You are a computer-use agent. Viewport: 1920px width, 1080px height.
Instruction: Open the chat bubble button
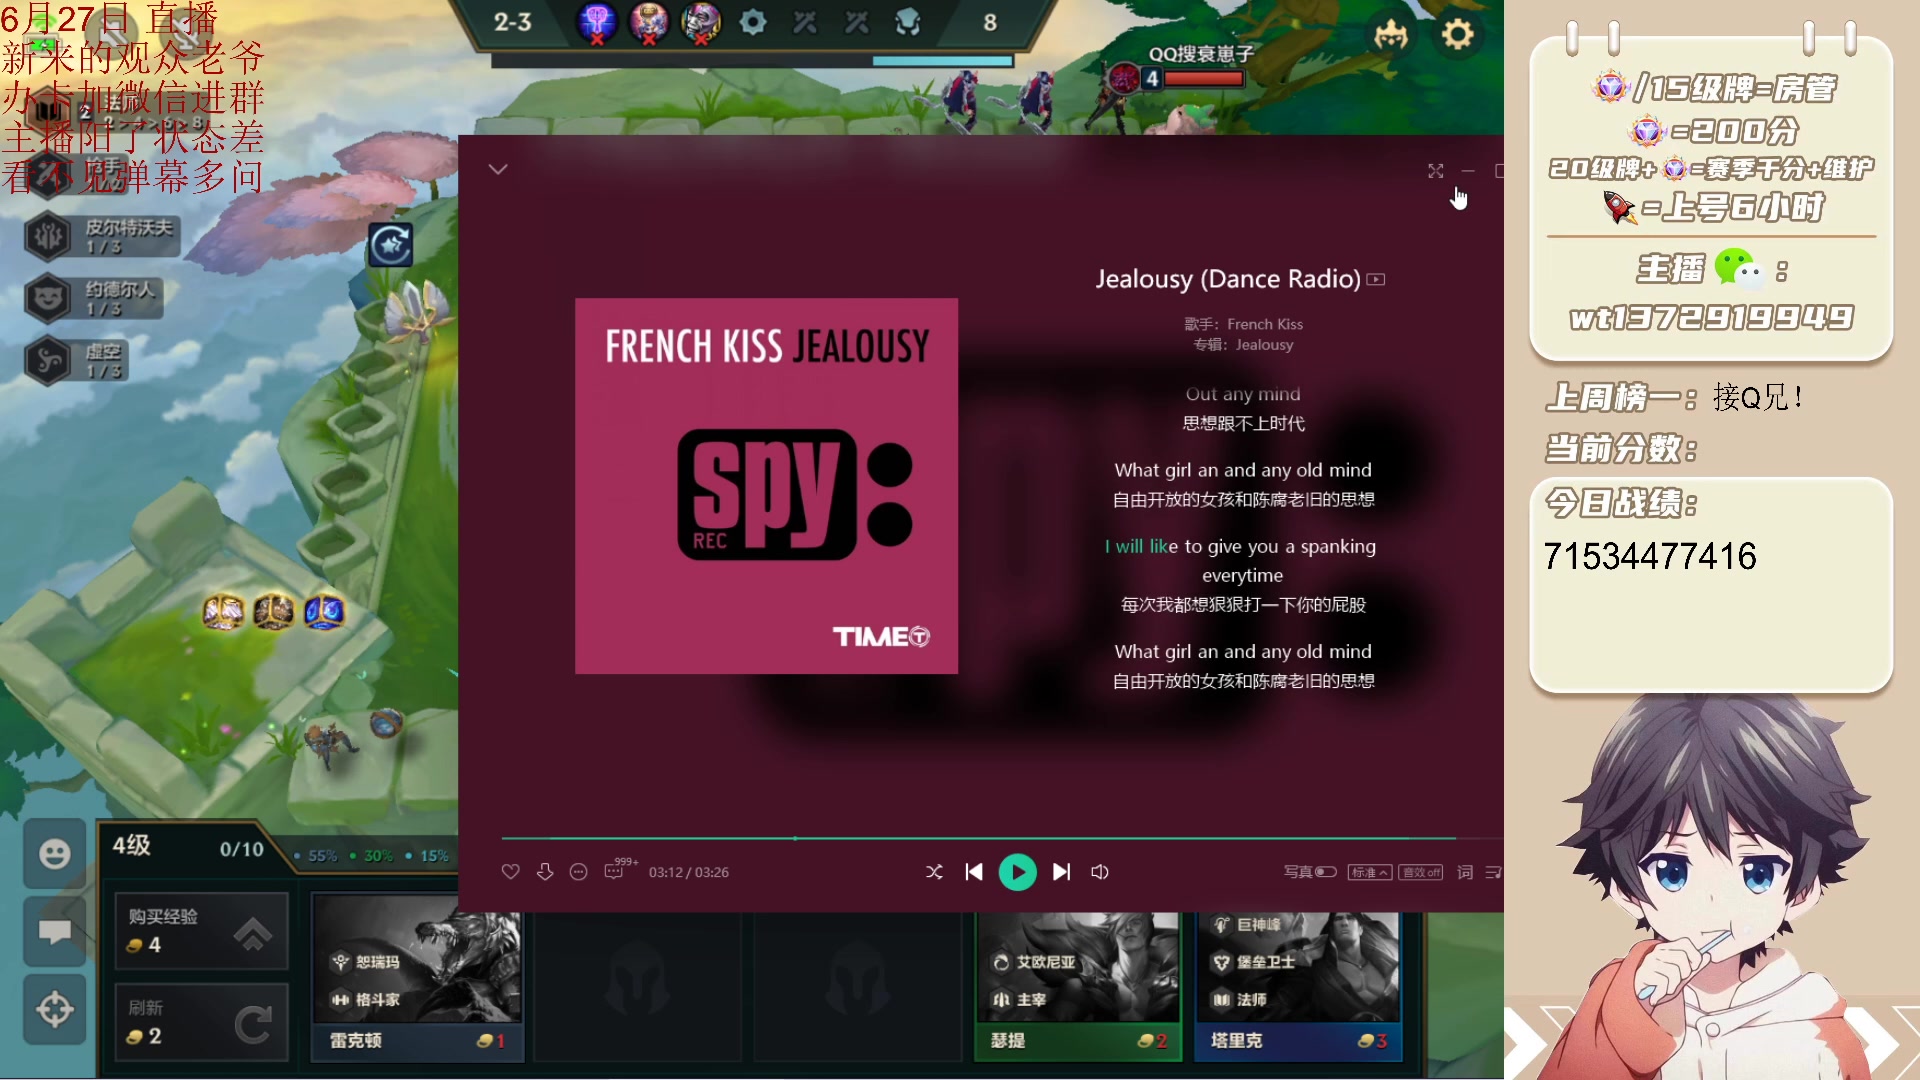[x=54, y=932]
